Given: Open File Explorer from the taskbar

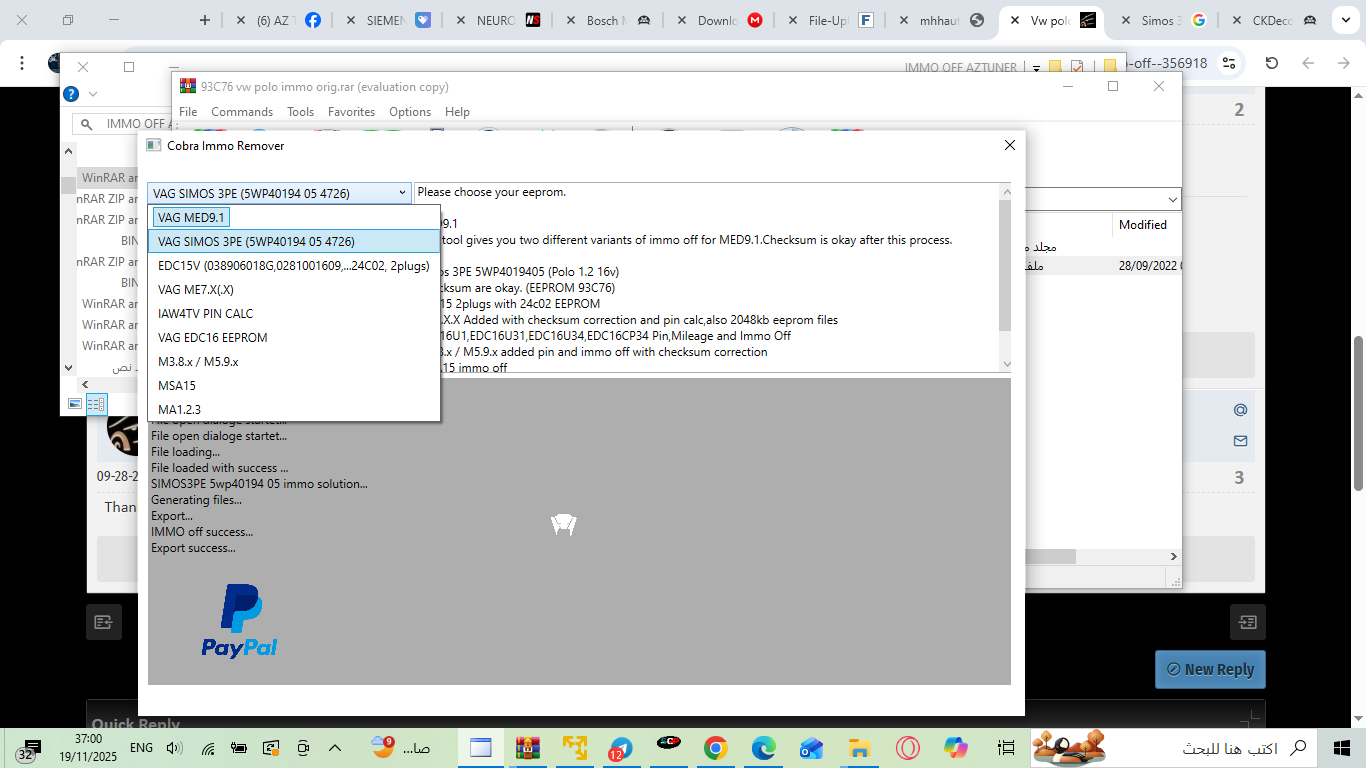Looking at the screenshot, I should click(859, 748).
